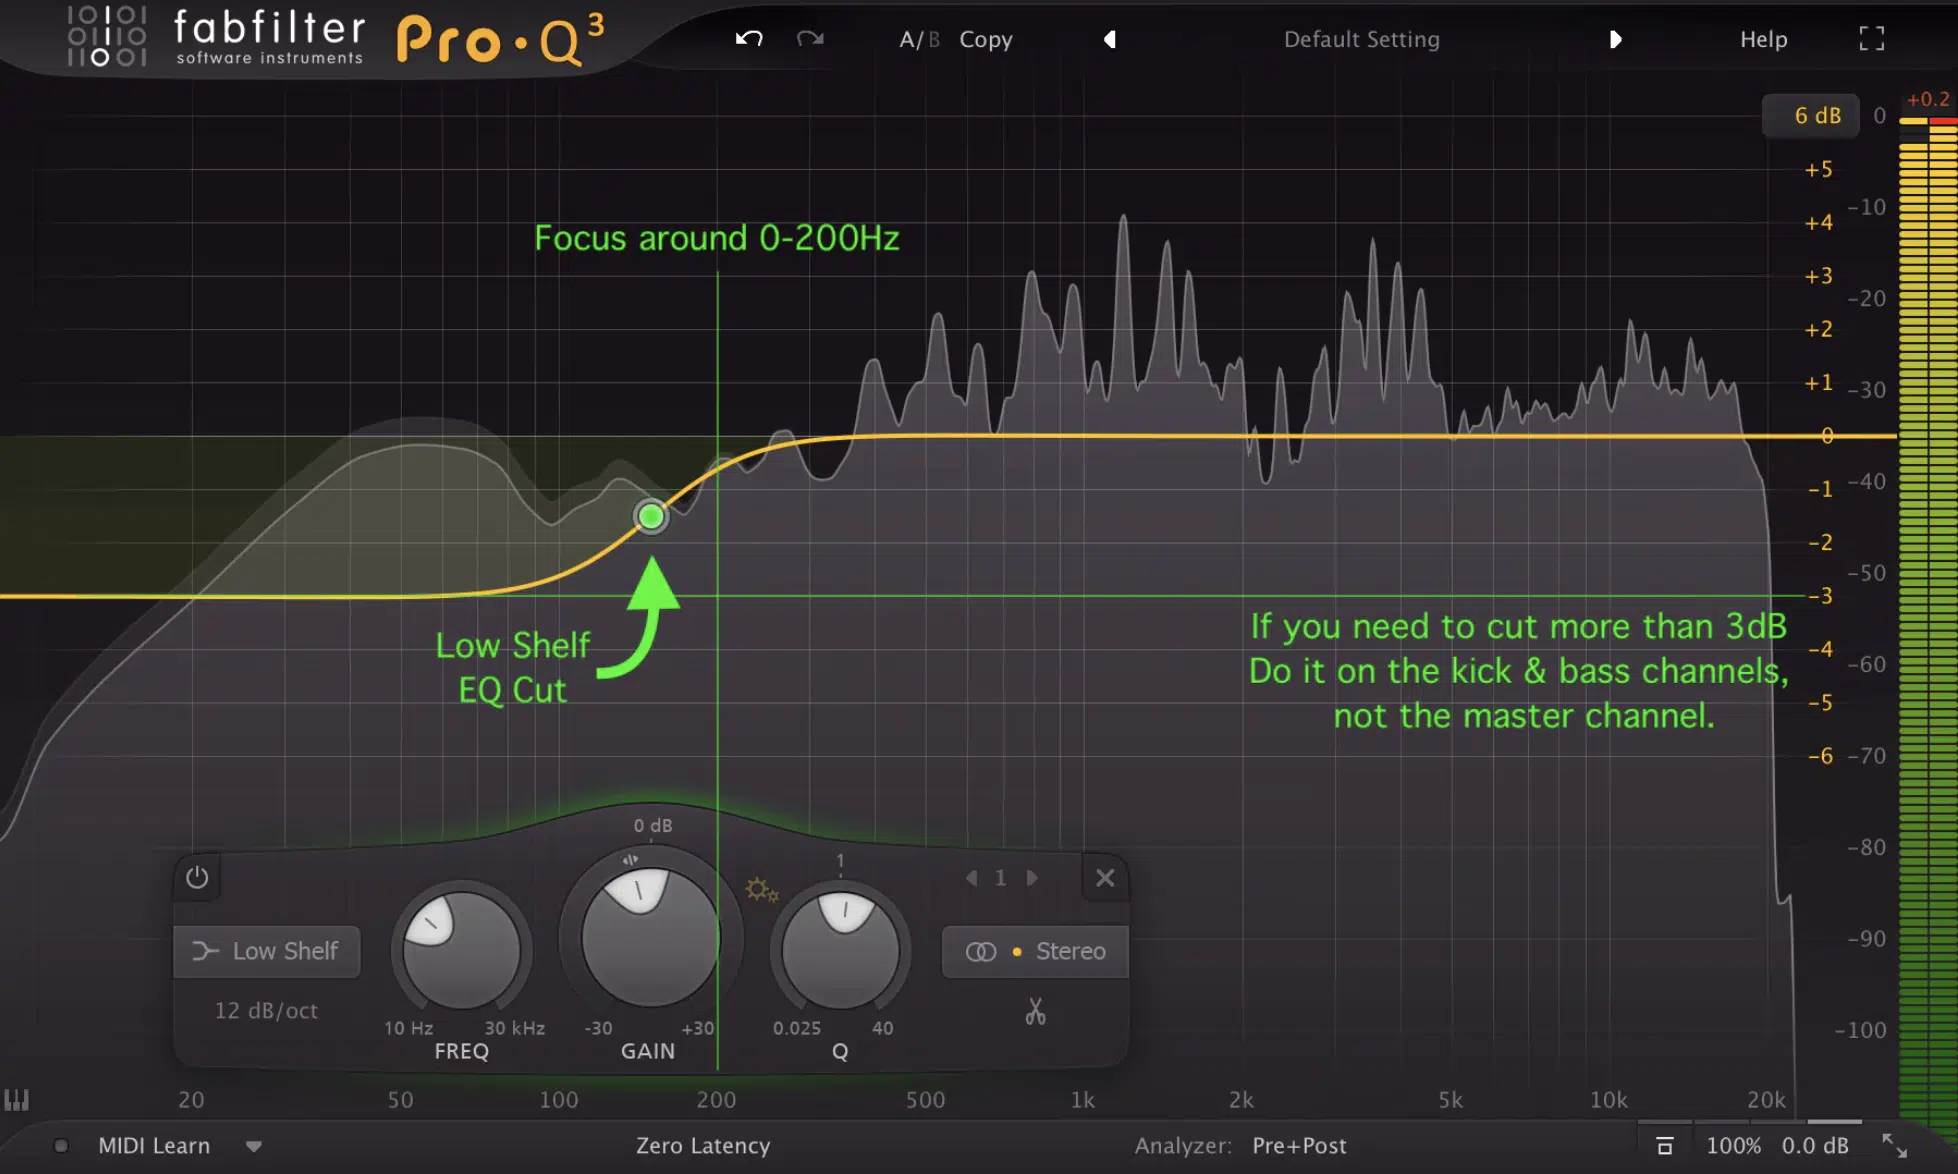Enable Zero Latency mode toggle
This screenshot has height=1174, width=1958.
pos(697,1145)
